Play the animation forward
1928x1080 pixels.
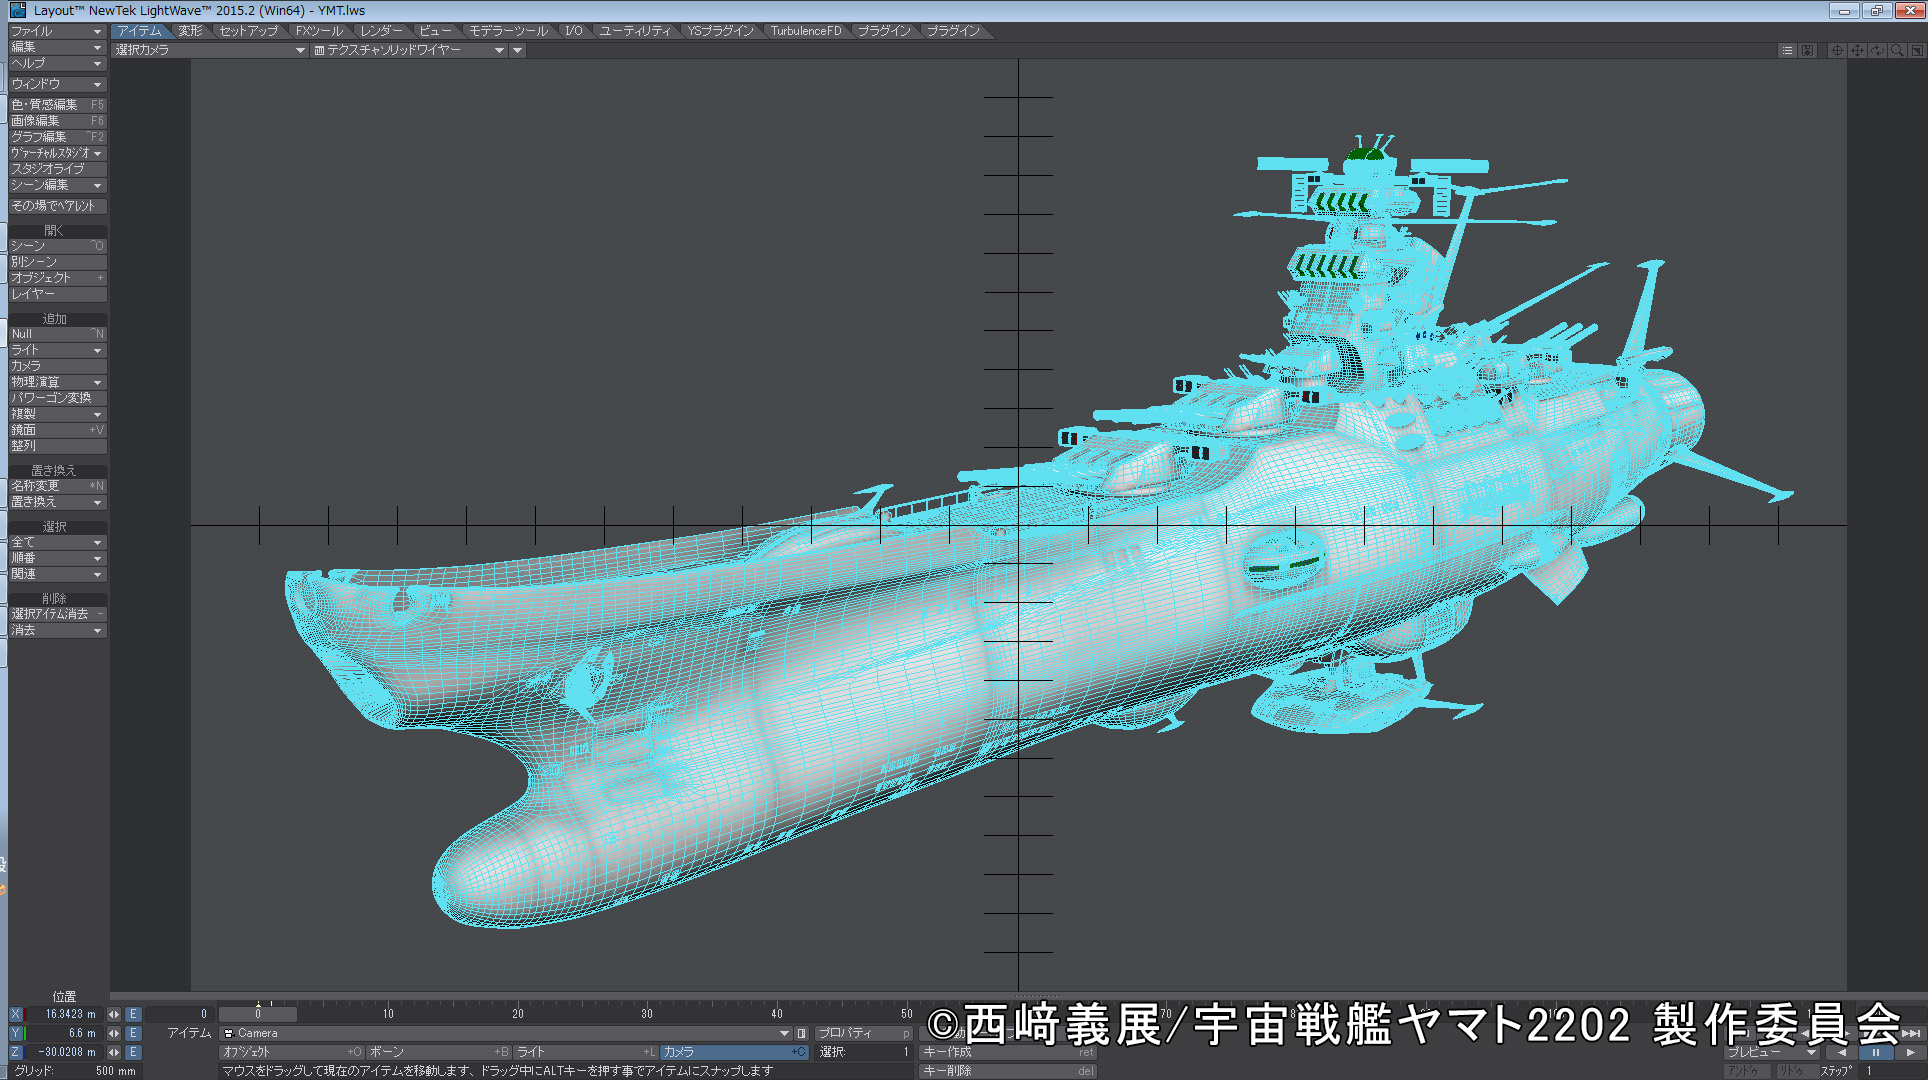point(1910,1052)
